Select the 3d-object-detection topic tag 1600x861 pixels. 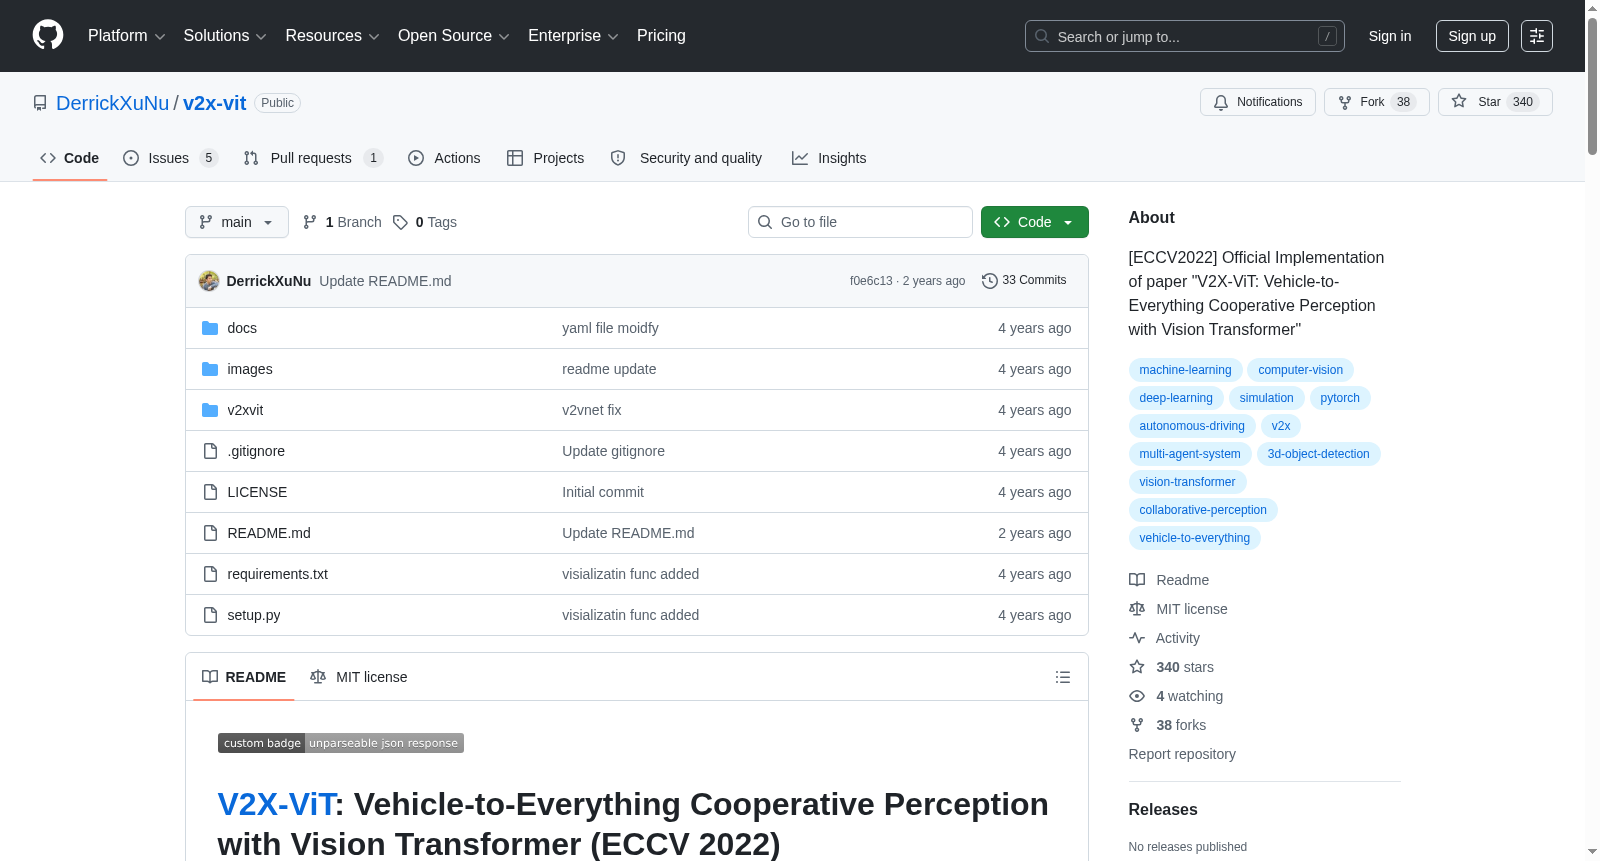1318,454
